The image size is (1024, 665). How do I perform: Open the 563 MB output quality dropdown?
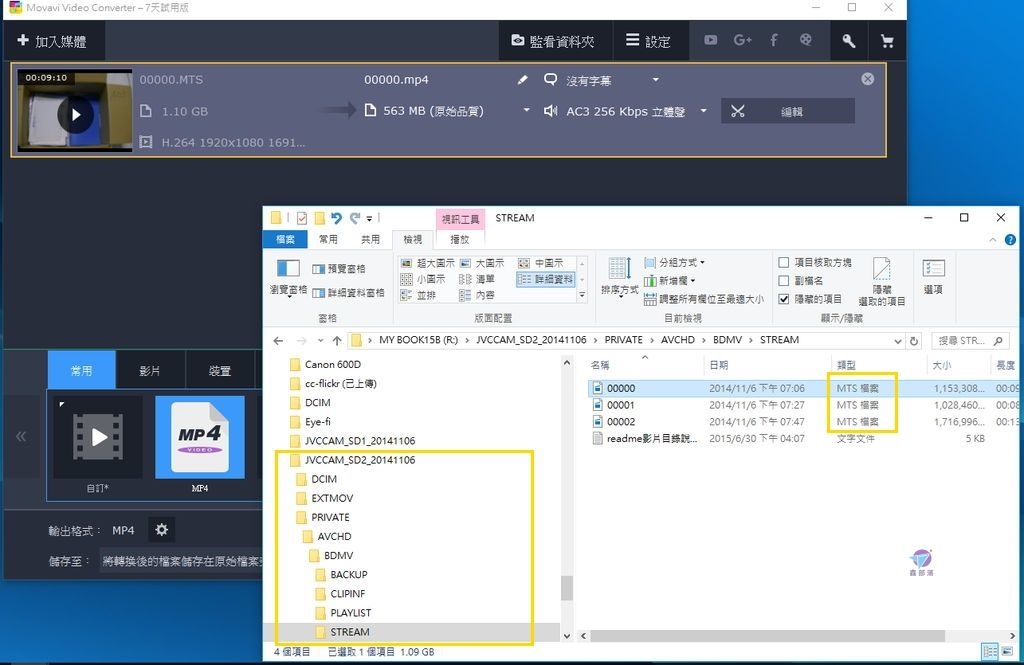click(x=526, y=110)
